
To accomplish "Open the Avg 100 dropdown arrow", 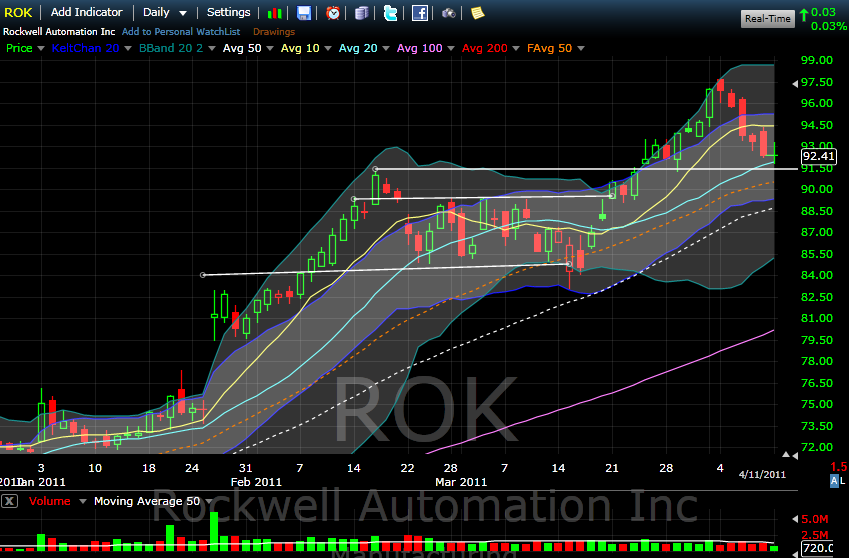I will tap(450, 49).
